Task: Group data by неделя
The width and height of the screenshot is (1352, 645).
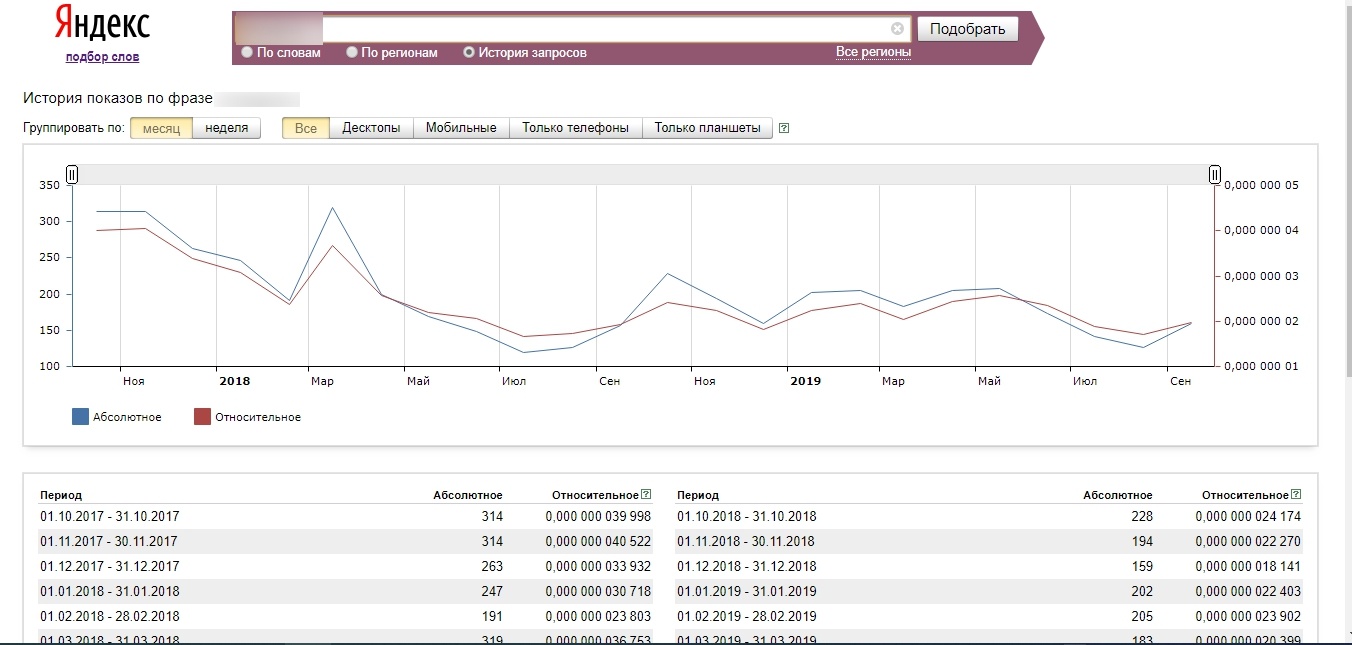Action: [226, 128]
